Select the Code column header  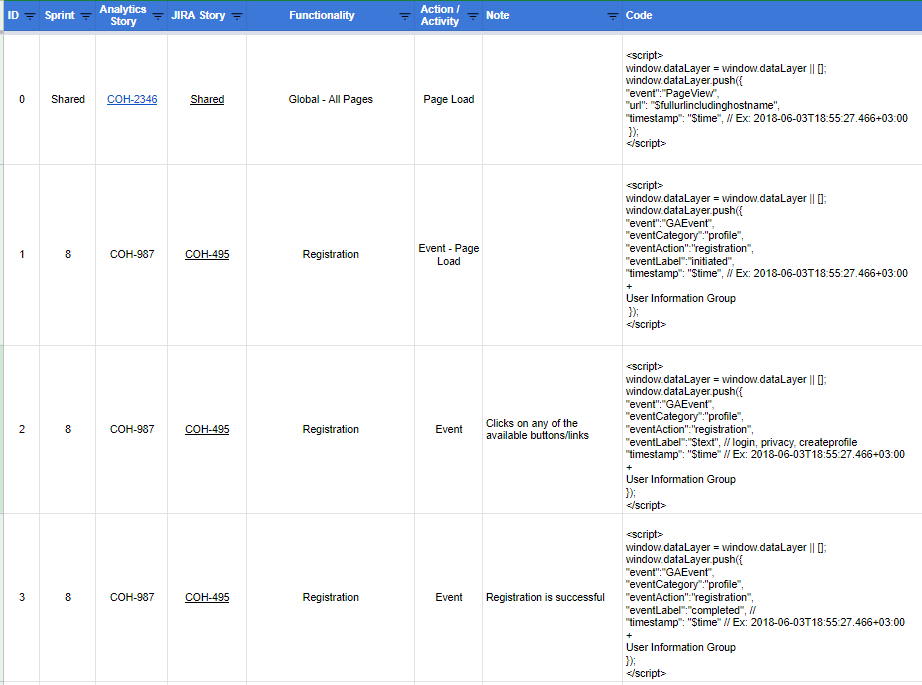click(x=772, y=15)
